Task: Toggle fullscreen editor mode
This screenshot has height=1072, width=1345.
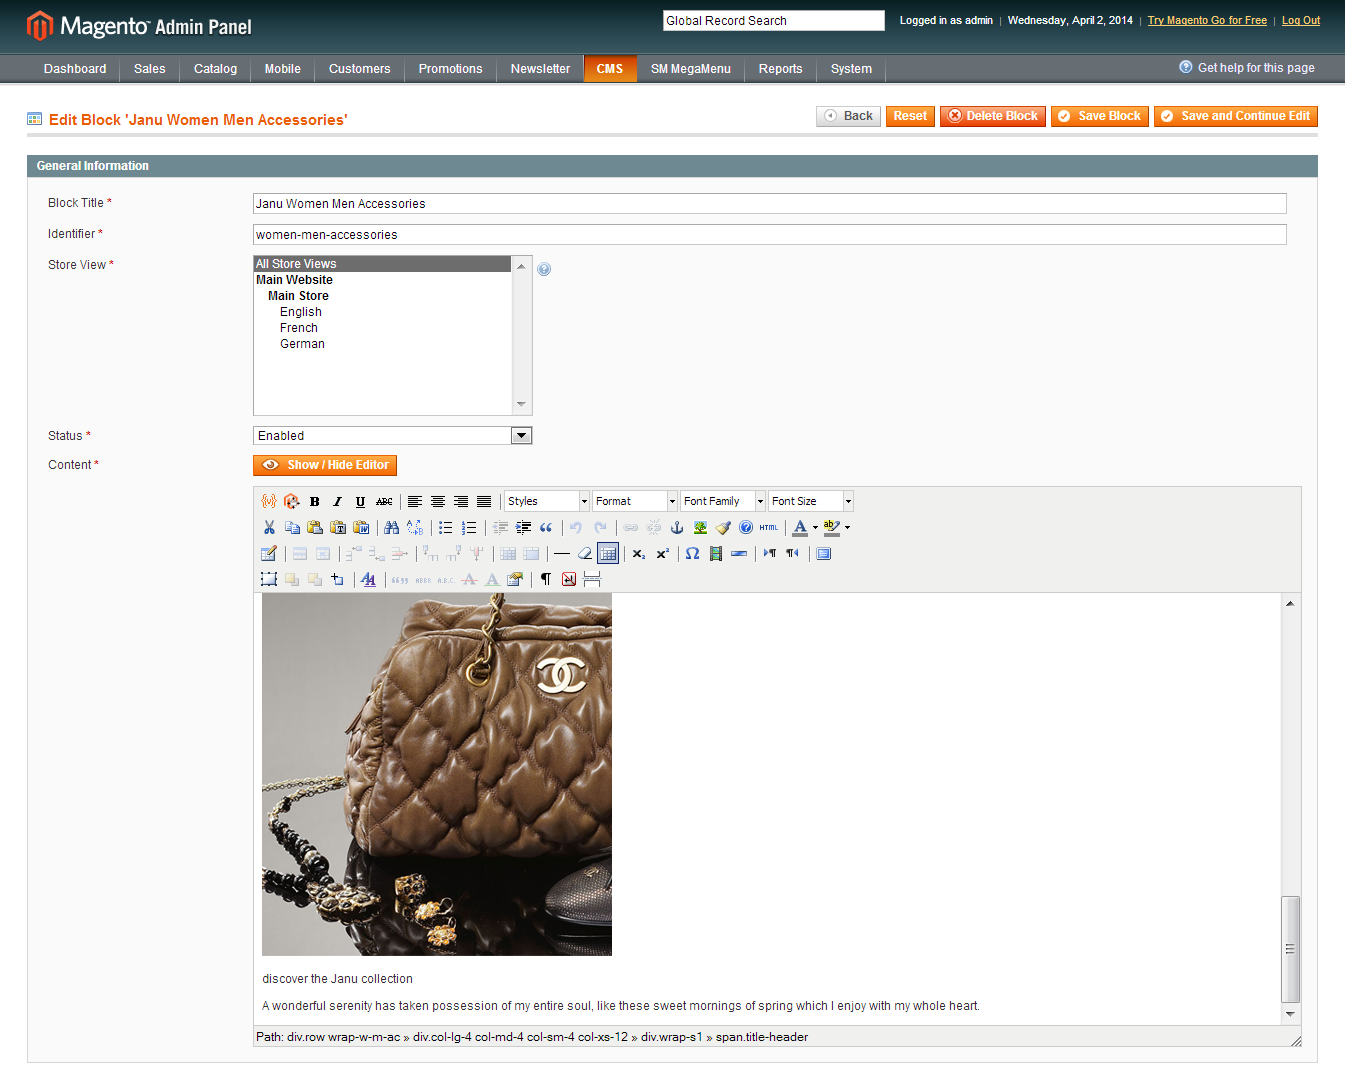Action: pyautogui.click(x=823, y=553)
